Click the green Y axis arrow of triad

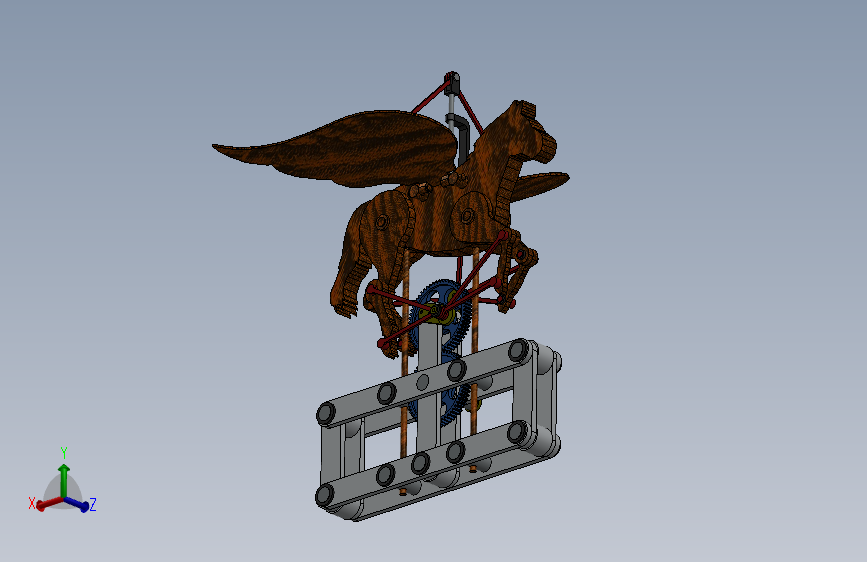(64, 479)
